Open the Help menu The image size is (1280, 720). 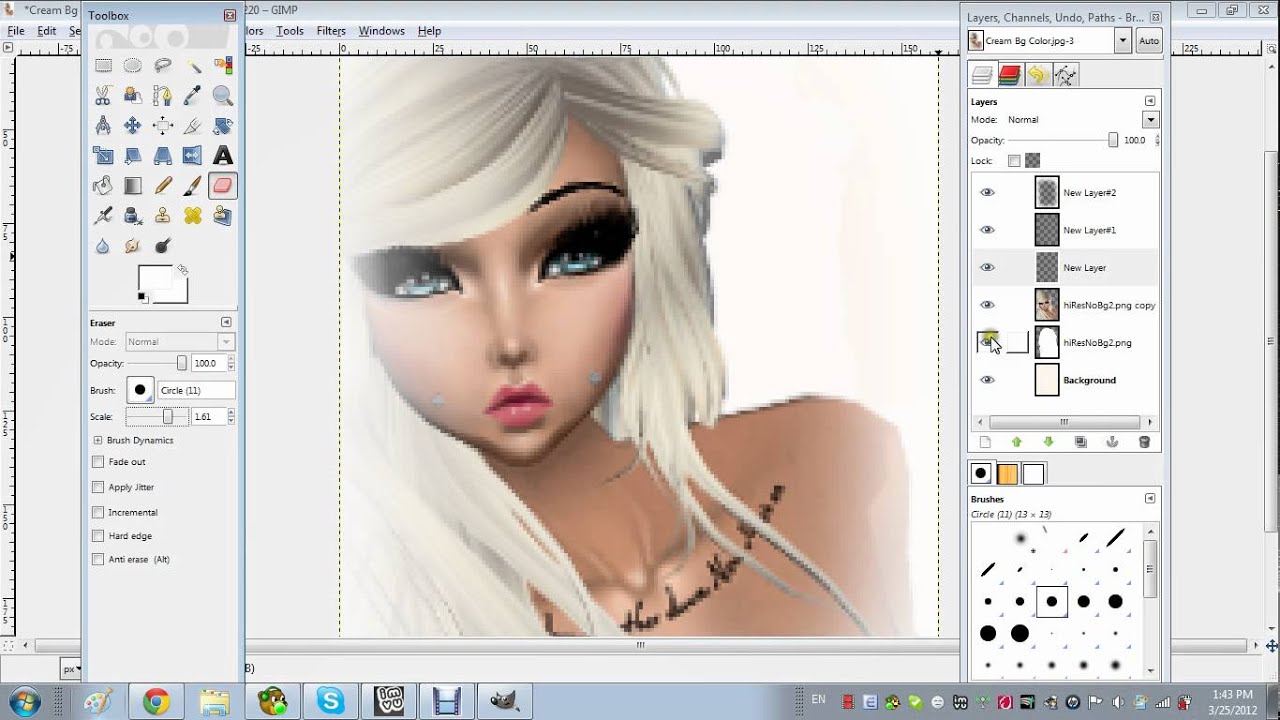pos(429,31)
